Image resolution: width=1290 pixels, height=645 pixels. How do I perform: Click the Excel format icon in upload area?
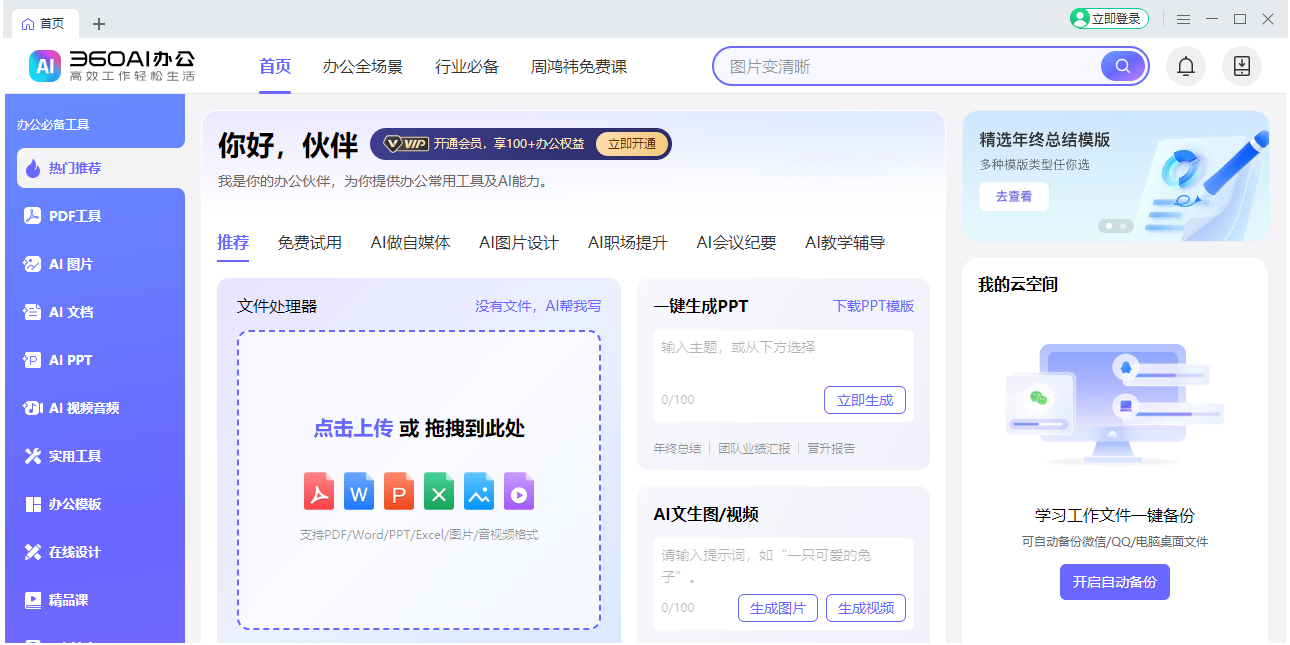438,491
